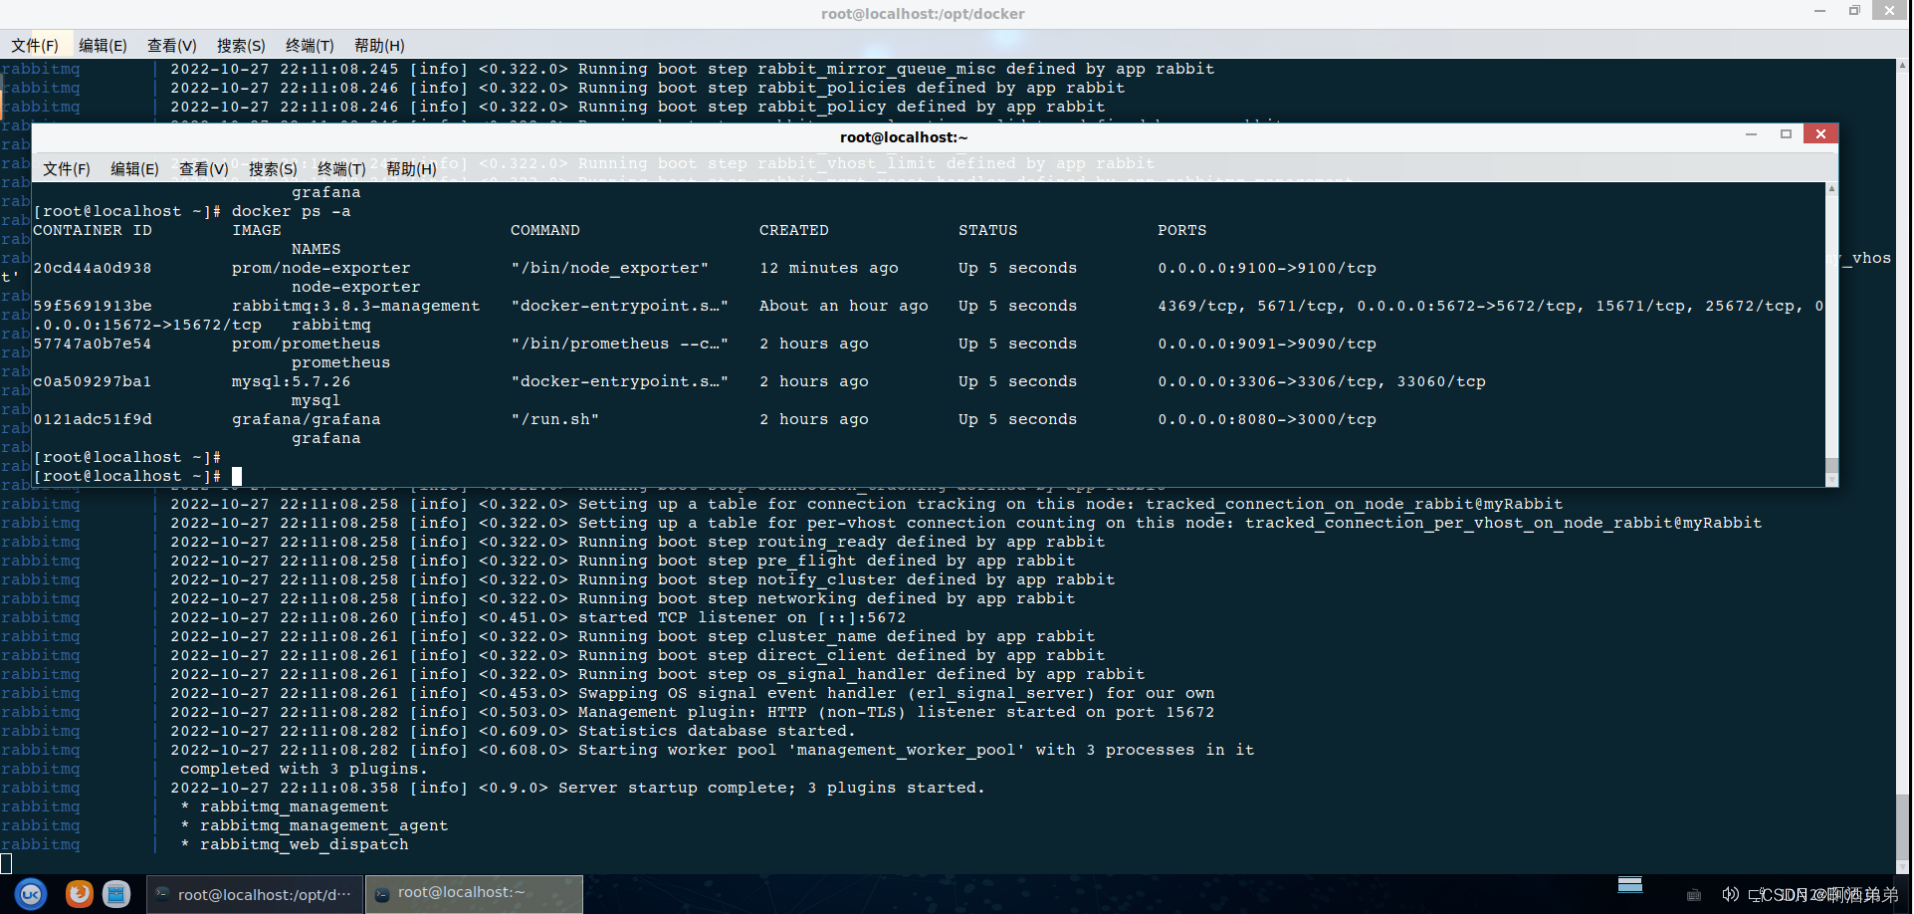This screenshot has height=914, width=1914.
Task: Open 编辑(E) menu in front terminal
Action: pos(134,169)
